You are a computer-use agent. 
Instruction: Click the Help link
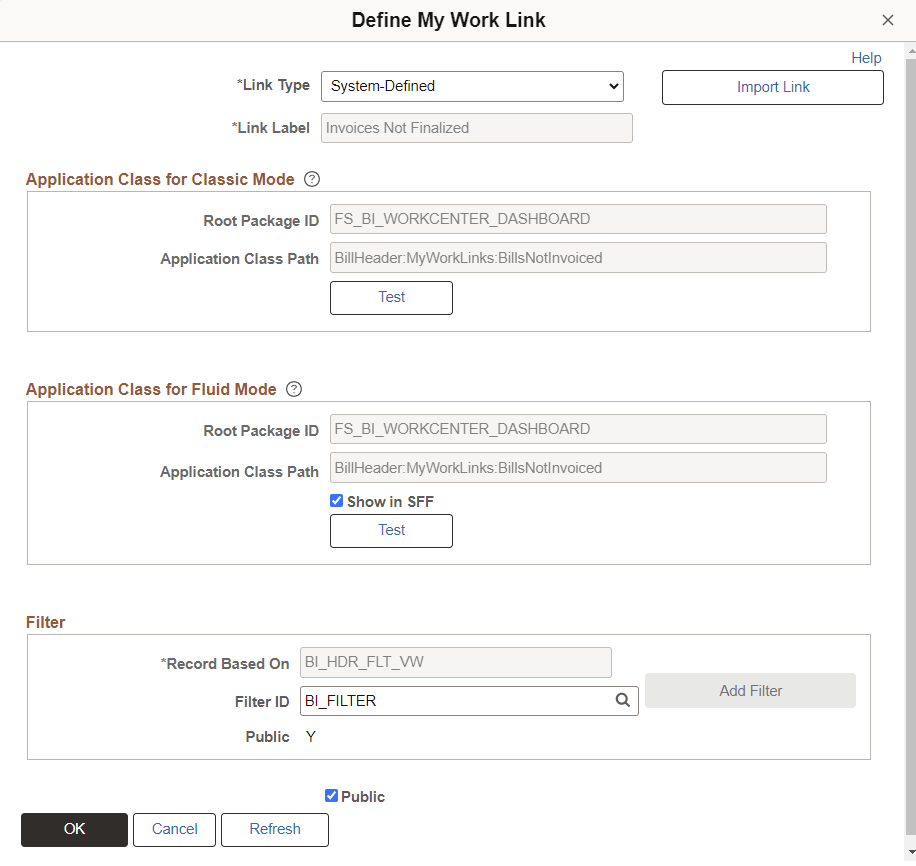[866, 57]
